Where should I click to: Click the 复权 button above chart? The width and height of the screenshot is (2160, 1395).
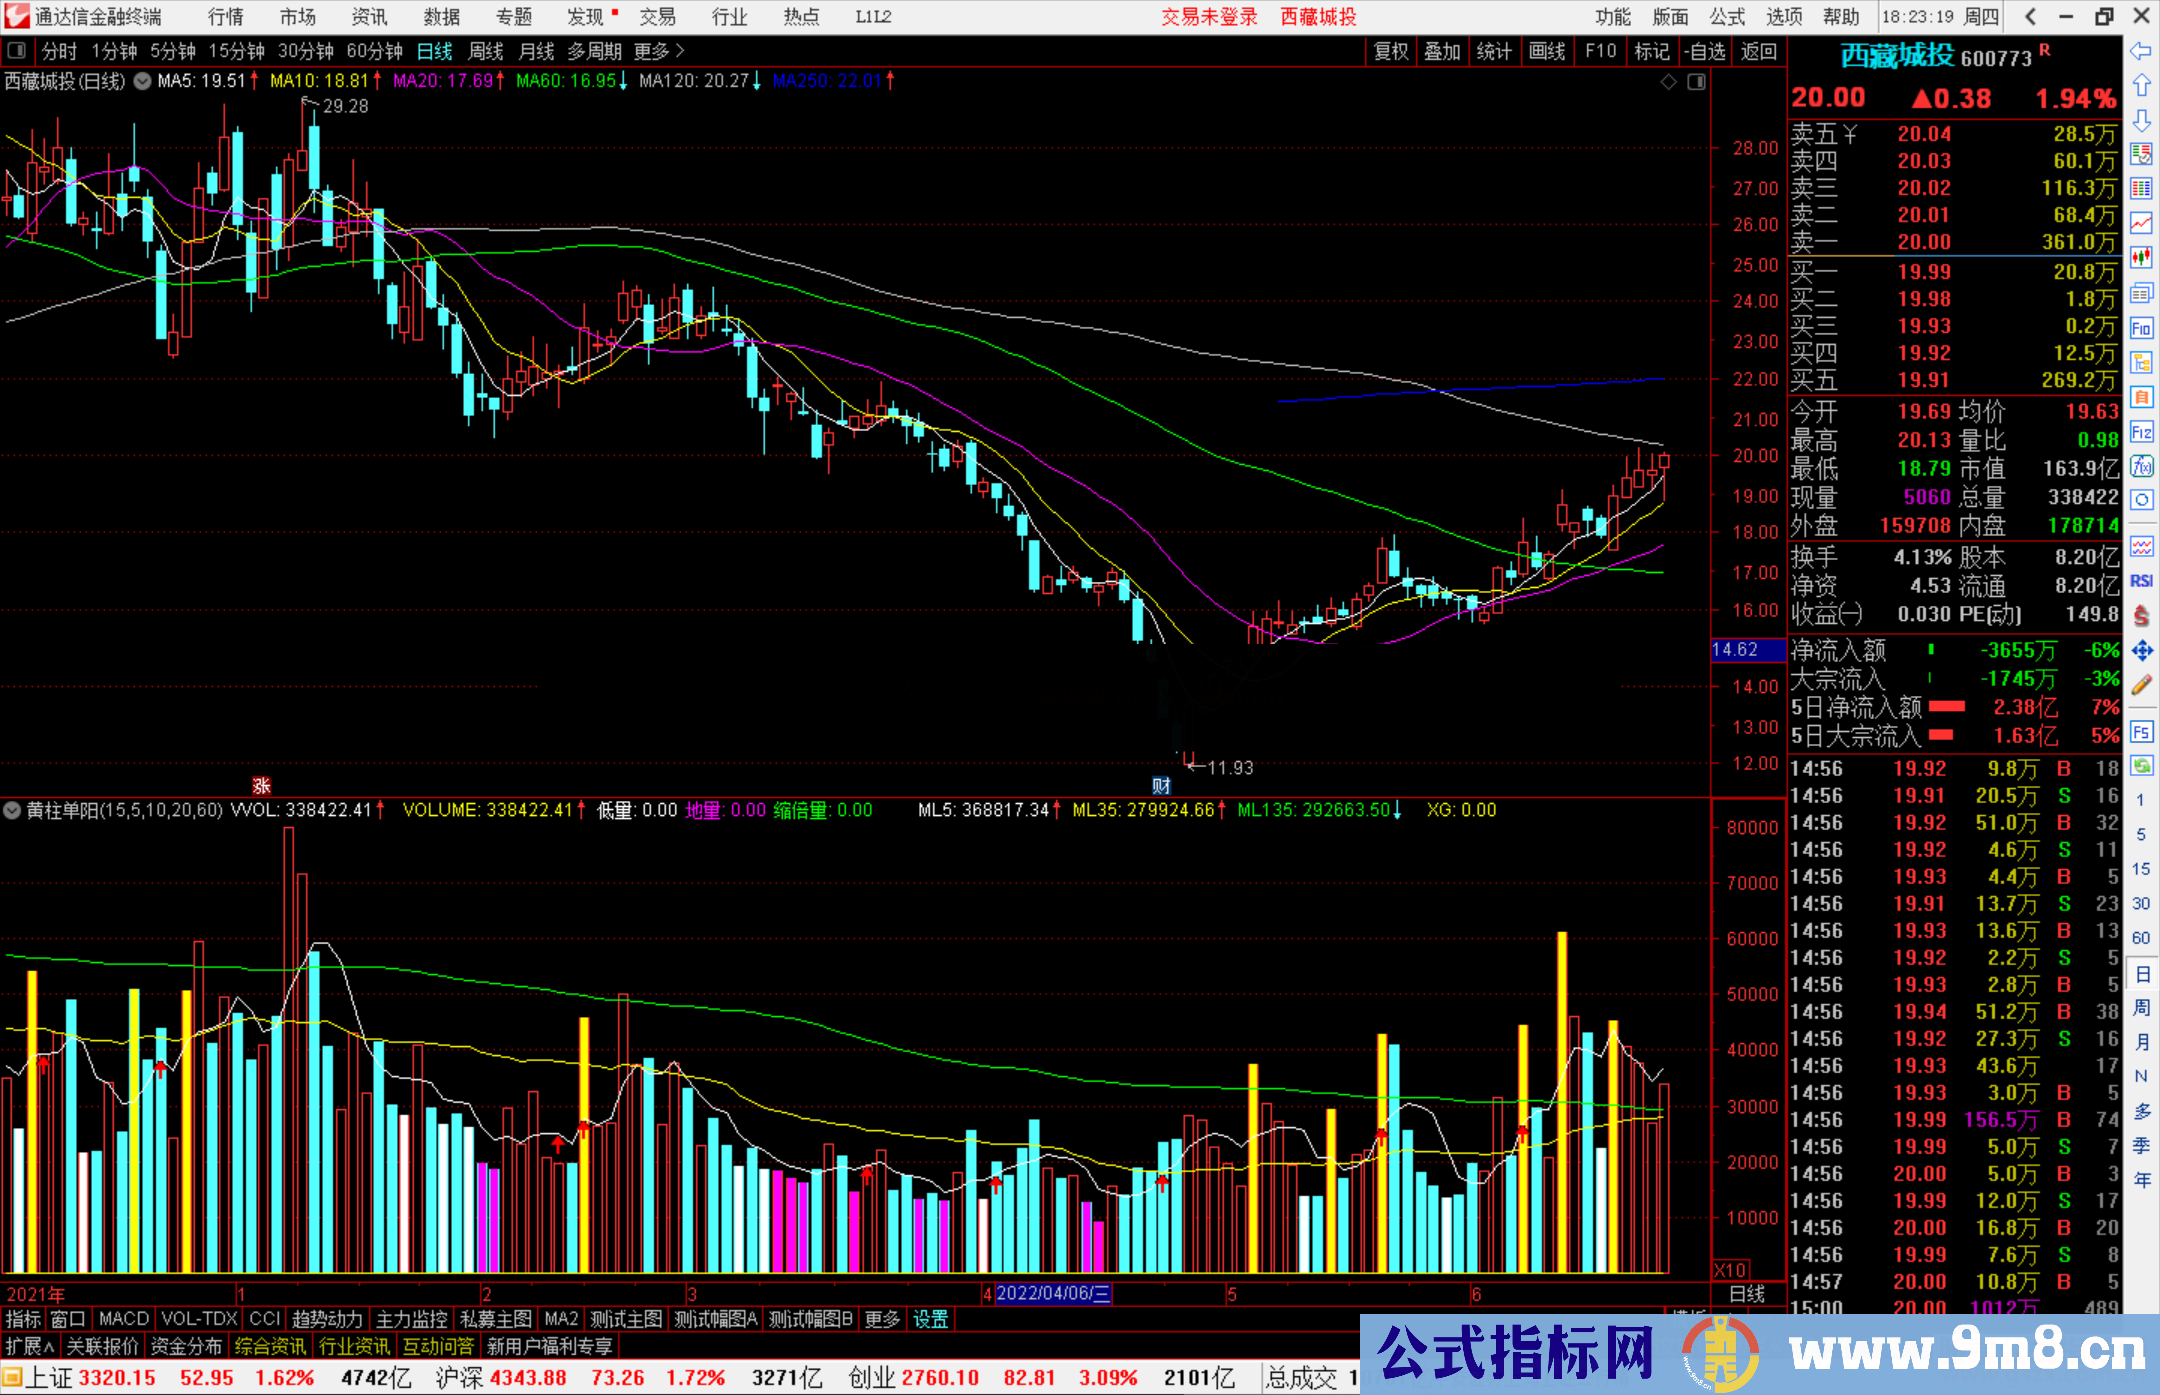[x=1390, y=50]
